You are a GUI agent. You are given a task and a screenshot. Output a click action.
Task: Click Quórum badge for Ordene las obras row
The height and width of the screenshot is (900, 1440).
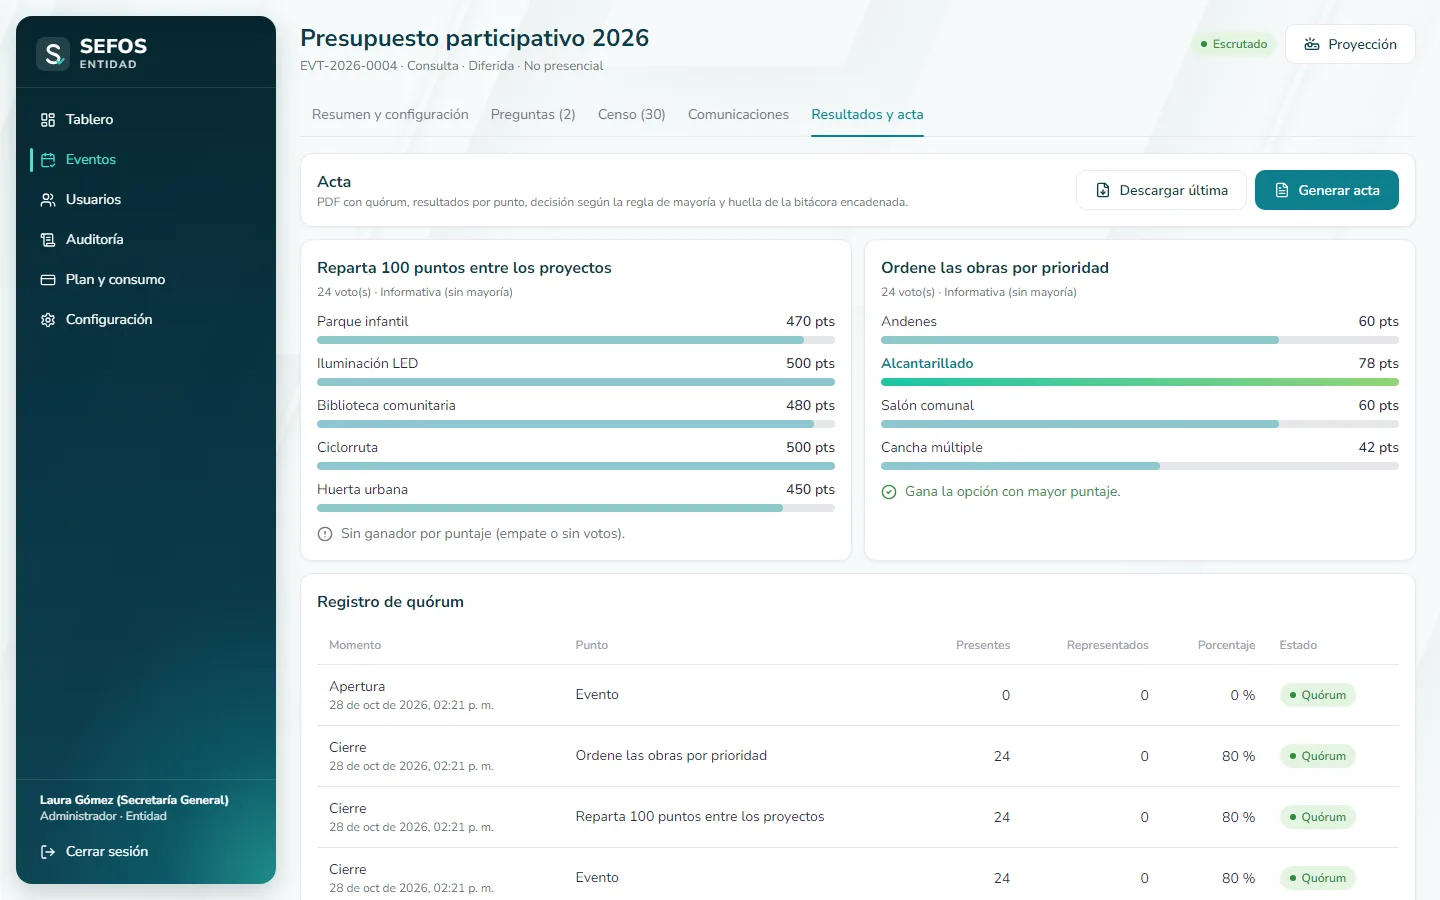[x=1317, y=756]
